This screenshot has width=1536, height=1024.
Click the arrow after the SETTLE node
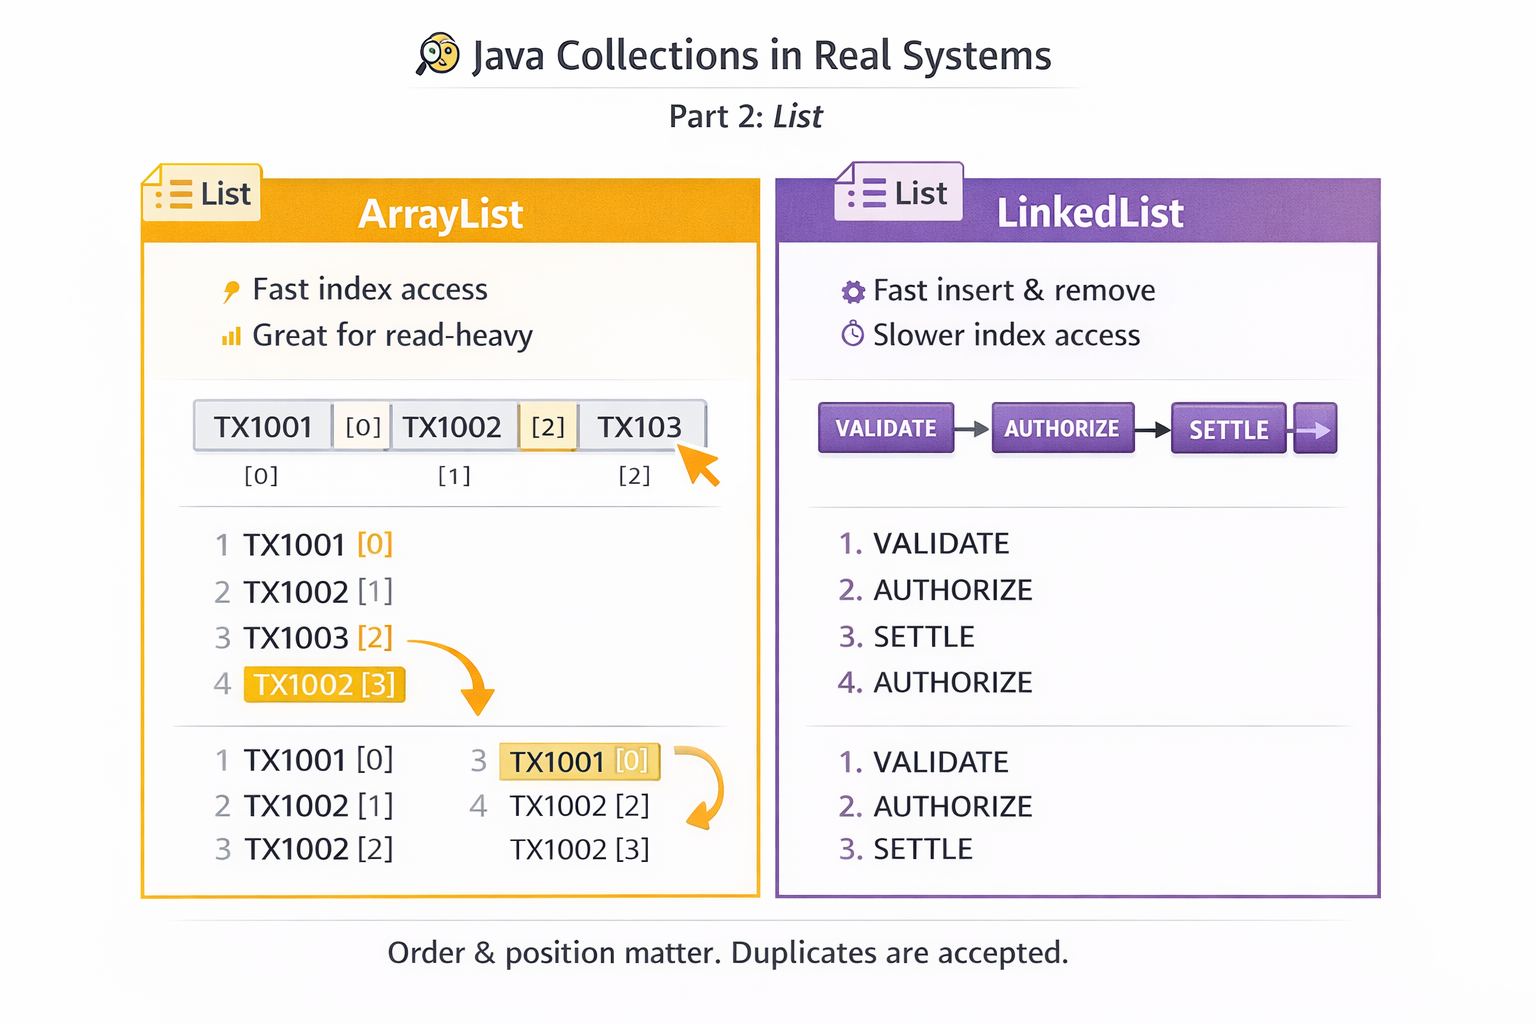(1315, 428)
